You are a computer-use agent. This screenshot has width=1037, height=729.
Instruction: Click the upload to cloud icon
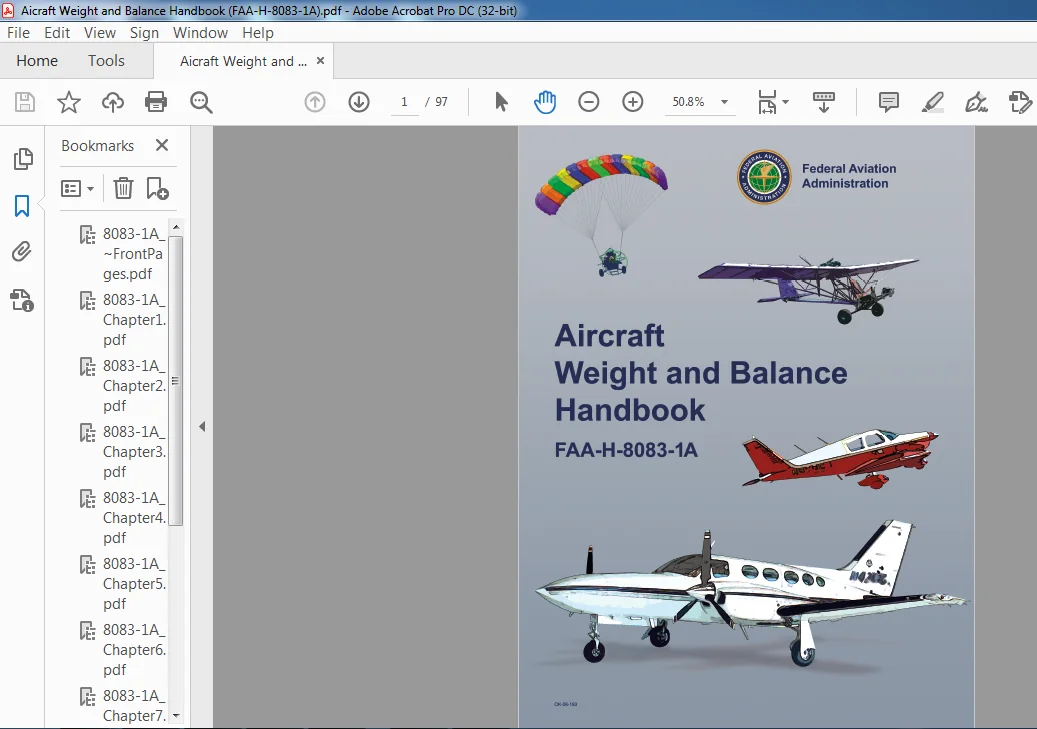(x=112, y=102)
